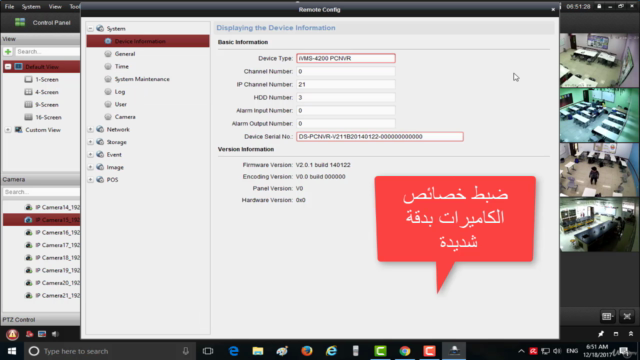Click the HDD Number field
This screenshot has height=360, width=640.
coord(346,98)
